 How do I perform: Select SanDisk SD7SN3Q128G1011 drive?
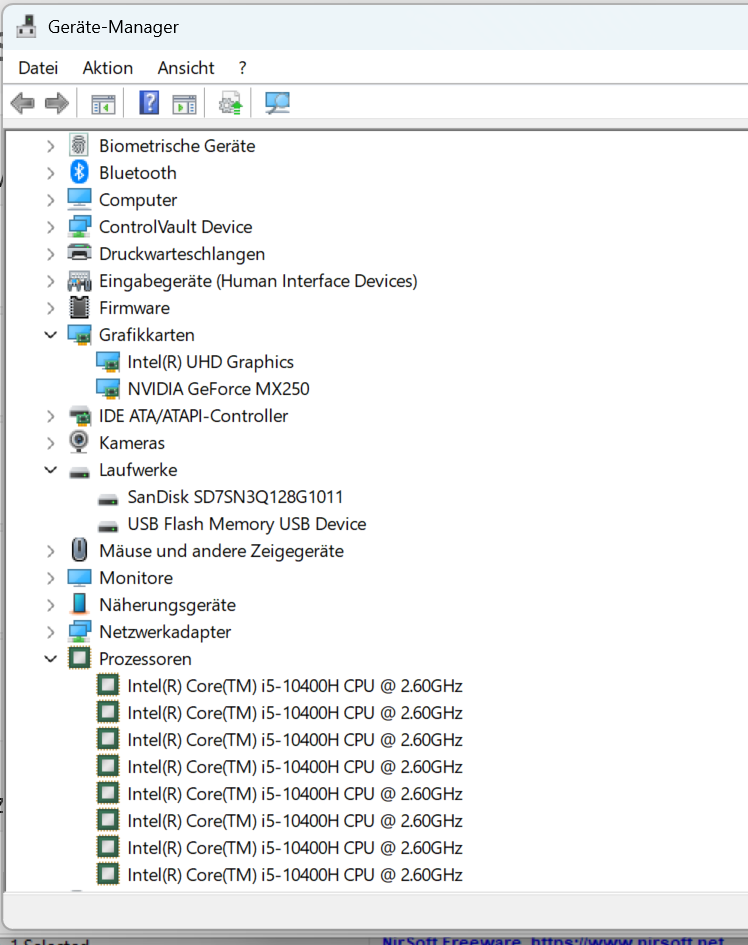click(x=235, y=497)
